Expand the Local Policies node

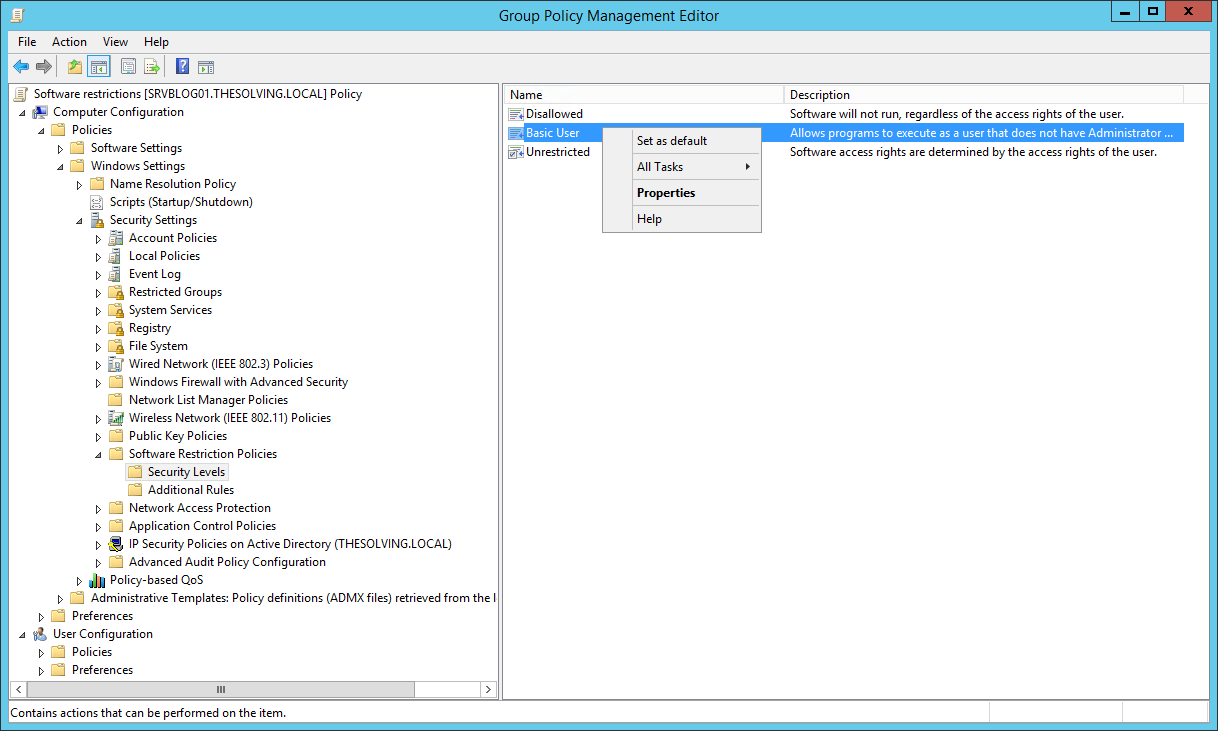click(x=98, y=257)
